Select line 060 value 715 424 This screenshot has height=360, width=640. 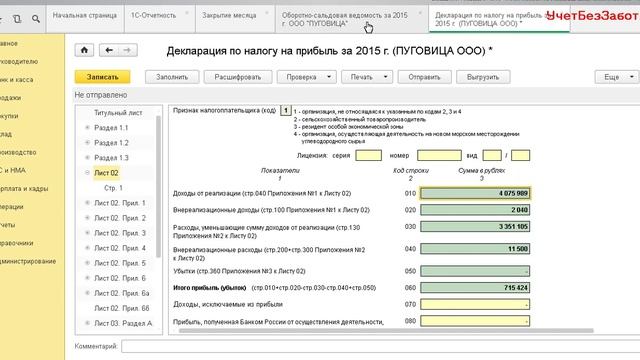(x=475, y=288)
